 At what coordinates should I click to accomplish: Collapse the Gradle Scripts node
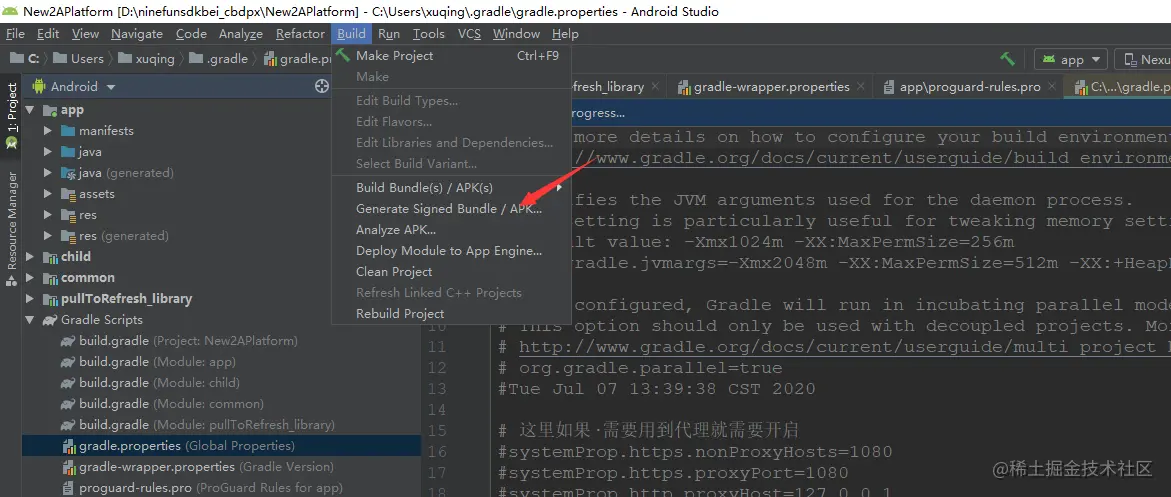(30, 319)
